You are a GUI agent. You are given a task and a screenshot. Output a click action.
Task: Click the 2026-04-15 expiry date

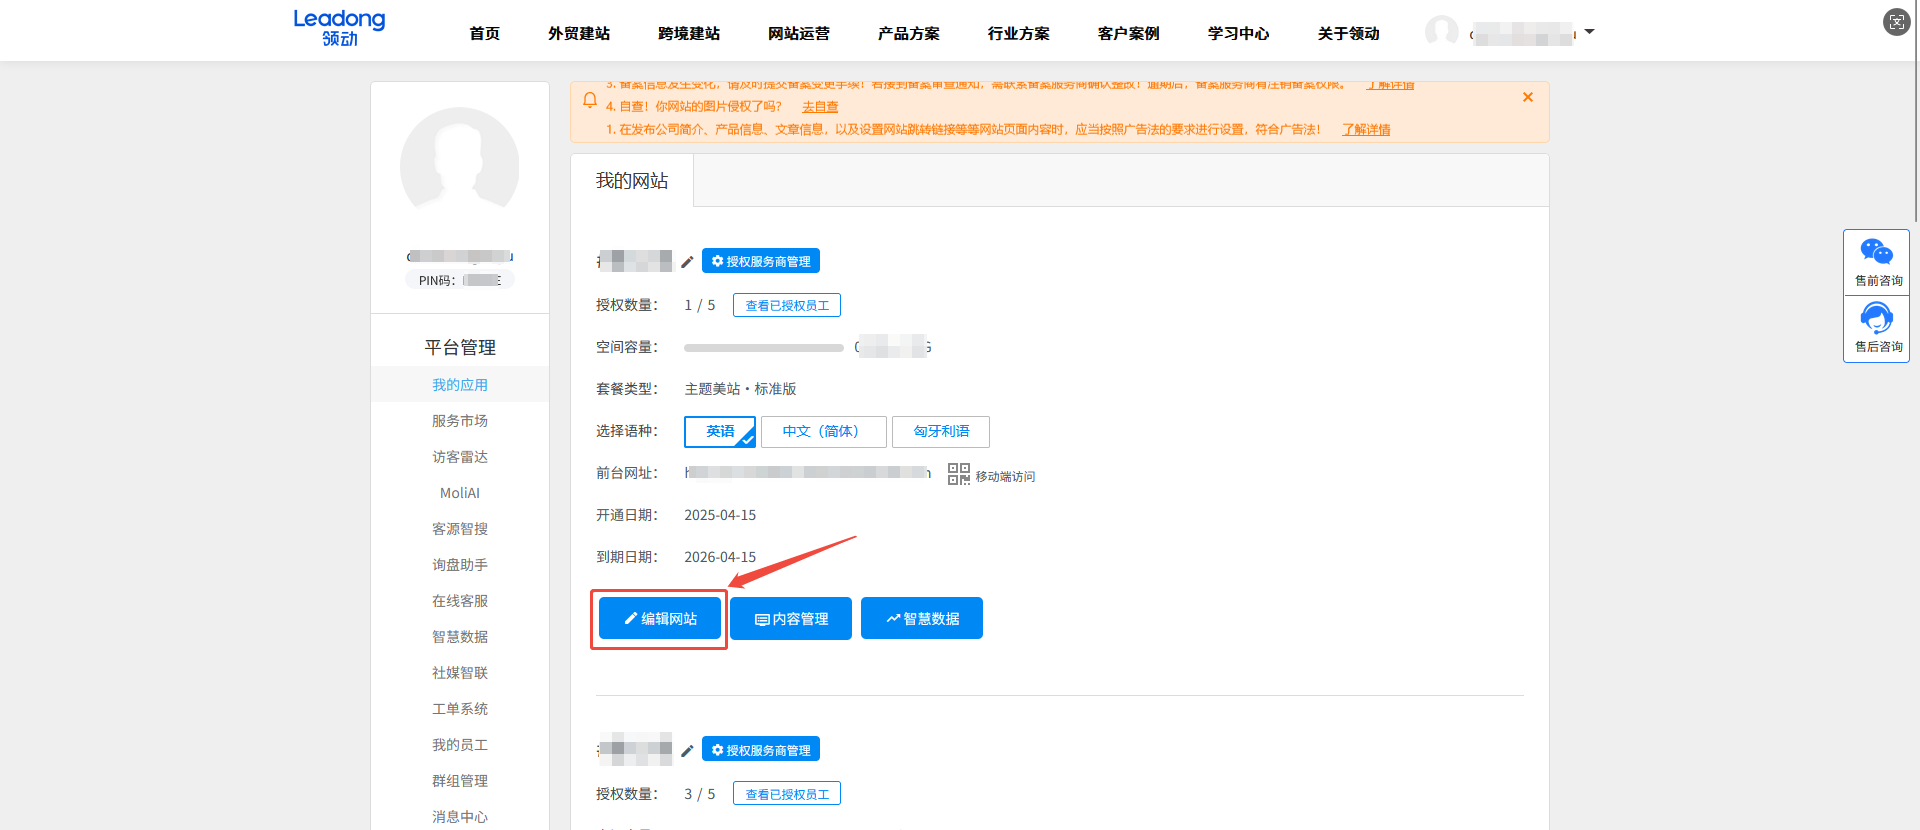[720, 557]
